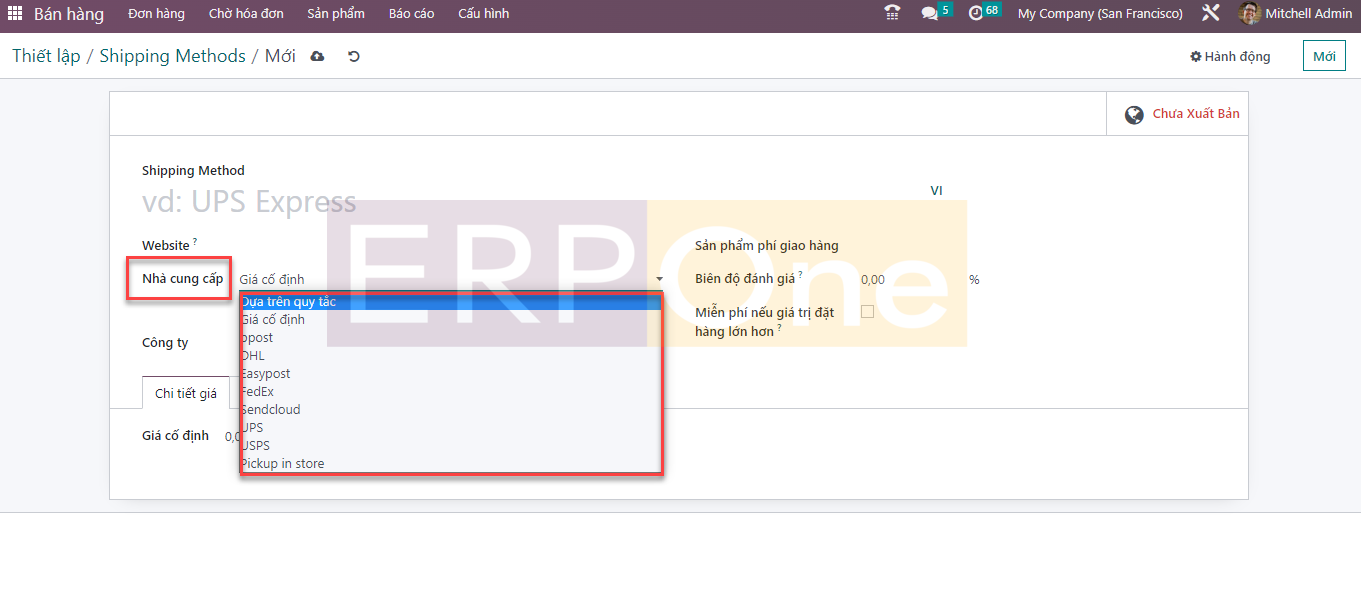Open the Báo cáo menu
The height and width of the screenshot is (600, 1361).
pos(411,14)
